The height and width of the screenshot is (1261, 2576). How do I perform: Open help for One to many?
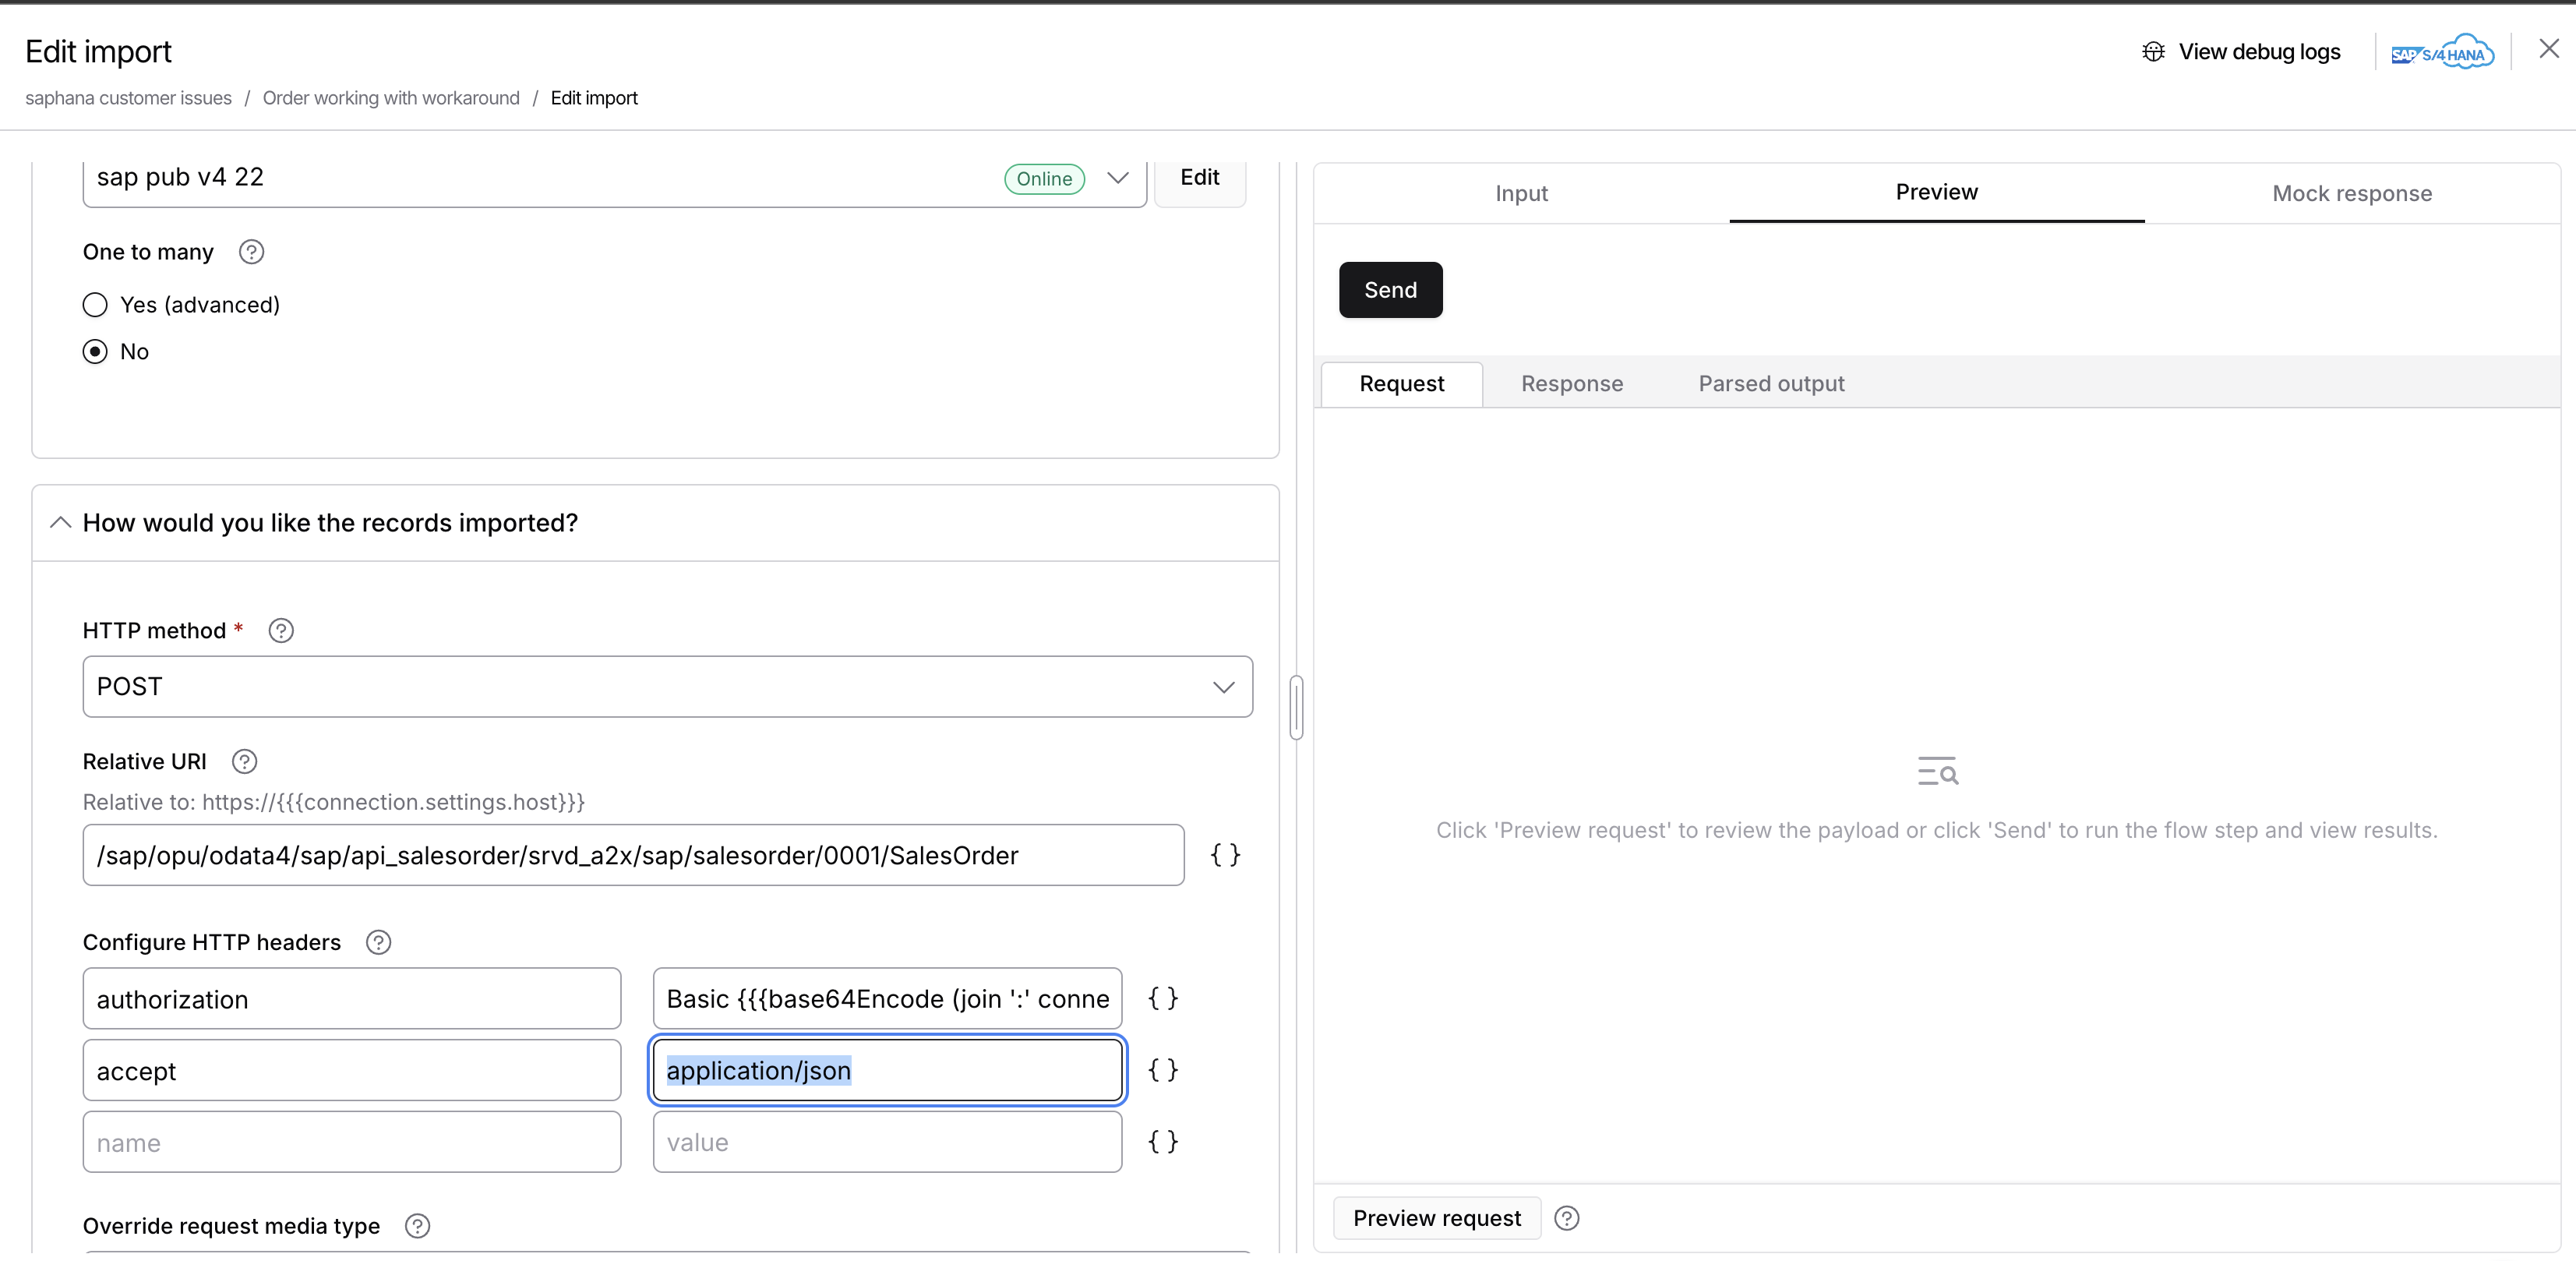coord(252,252)
